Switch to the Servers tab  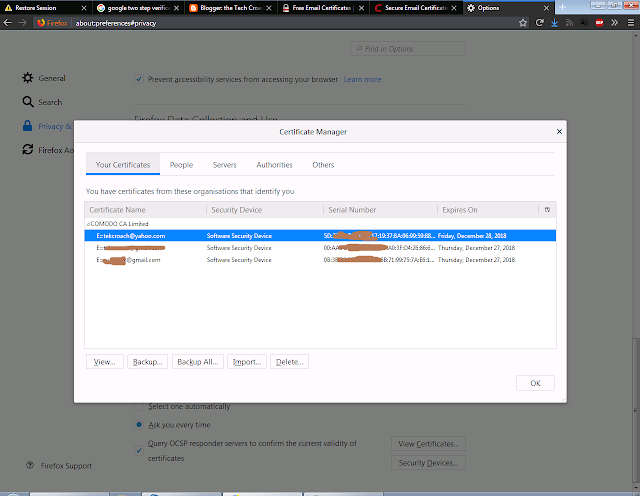tap(224, 165)
